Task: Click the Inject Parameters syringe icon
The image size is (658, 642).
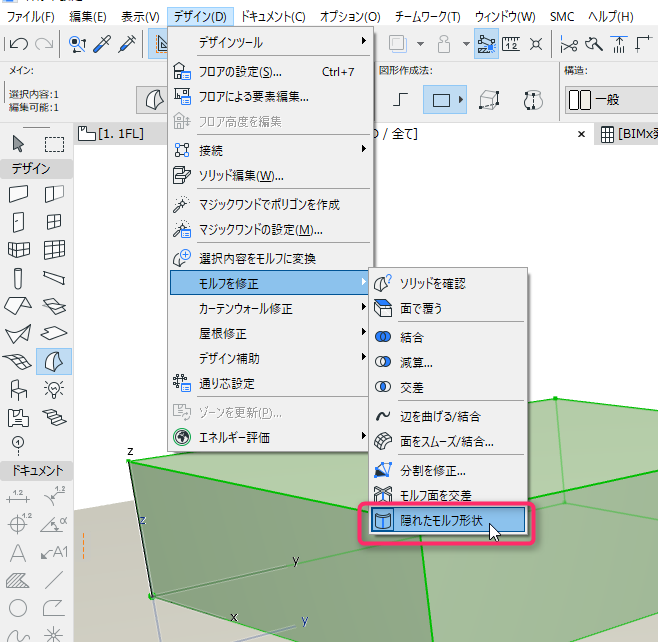Action: click(127, 44)
